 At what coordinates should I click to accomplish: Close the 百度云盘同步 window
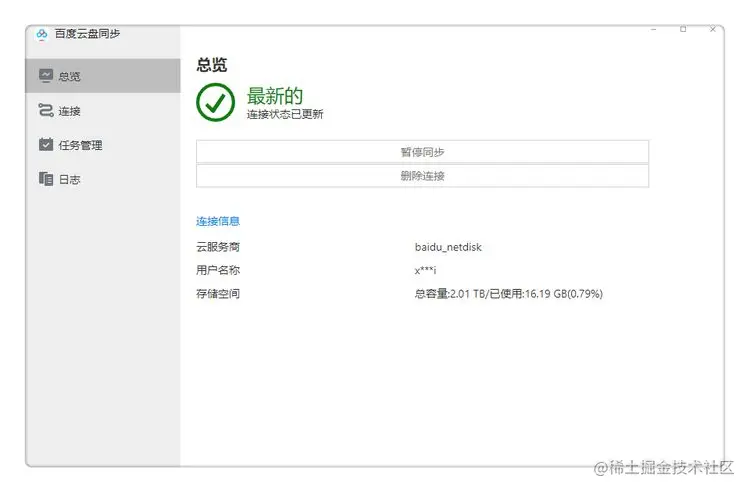pyautogui.click(x=713, y=29)
